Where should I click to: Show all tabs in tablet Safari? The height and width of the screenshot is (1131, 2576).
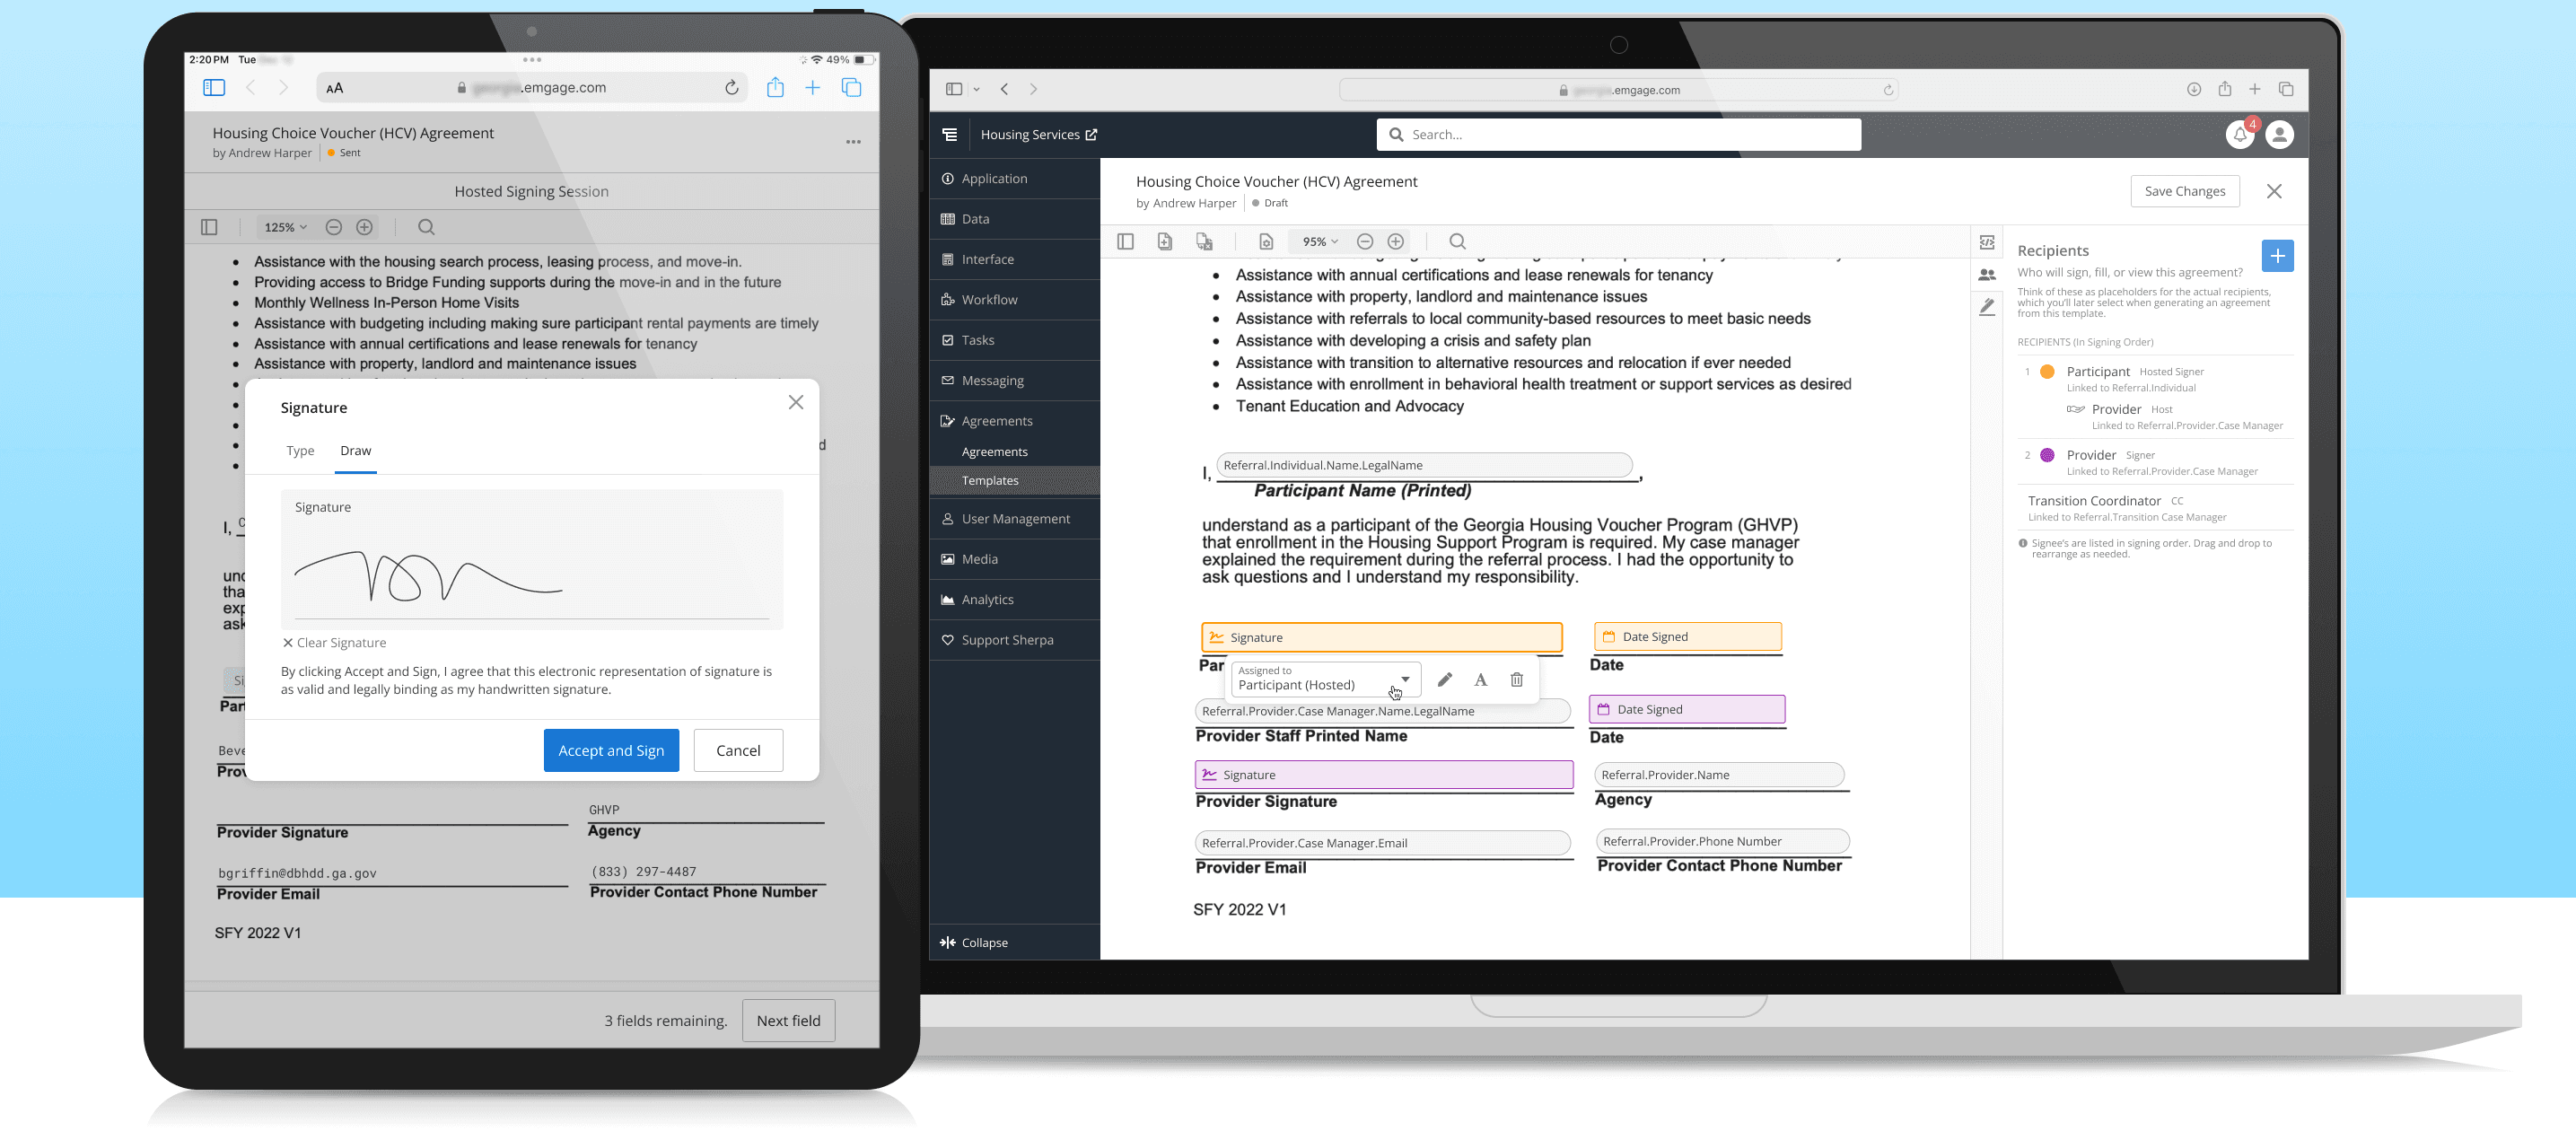[852, 88]
